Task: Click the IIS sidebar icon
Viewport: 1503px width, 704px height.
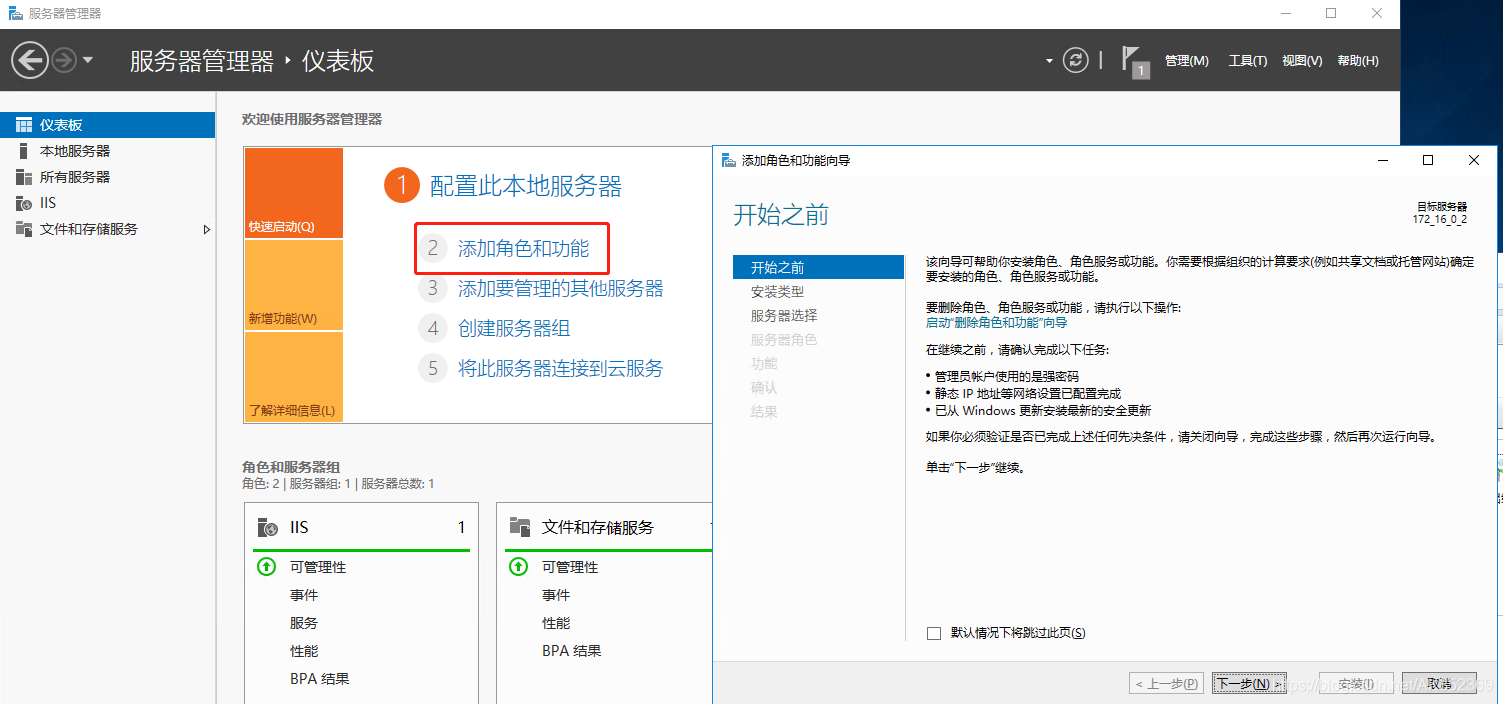Action: tap(24, 203)
